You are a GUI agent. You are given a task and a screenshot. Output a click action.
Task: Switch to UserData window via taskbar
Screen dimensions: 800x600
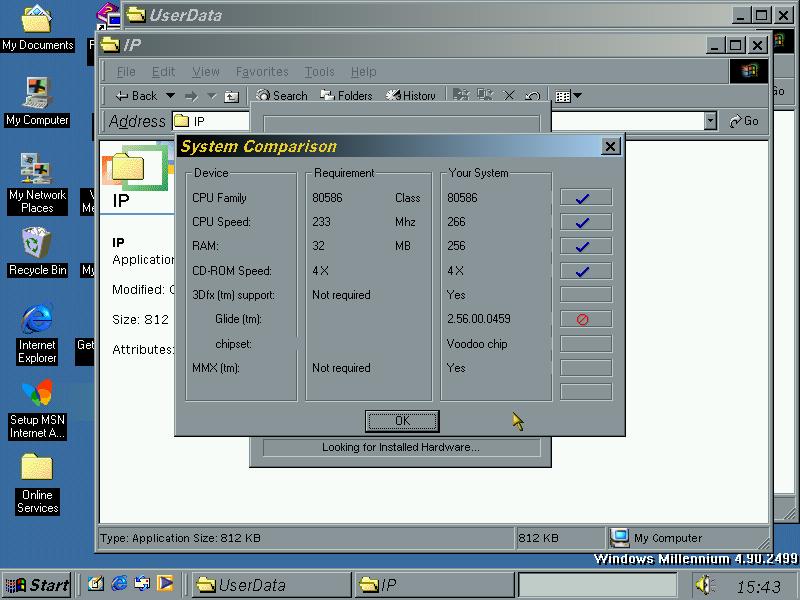pos(270,585)
